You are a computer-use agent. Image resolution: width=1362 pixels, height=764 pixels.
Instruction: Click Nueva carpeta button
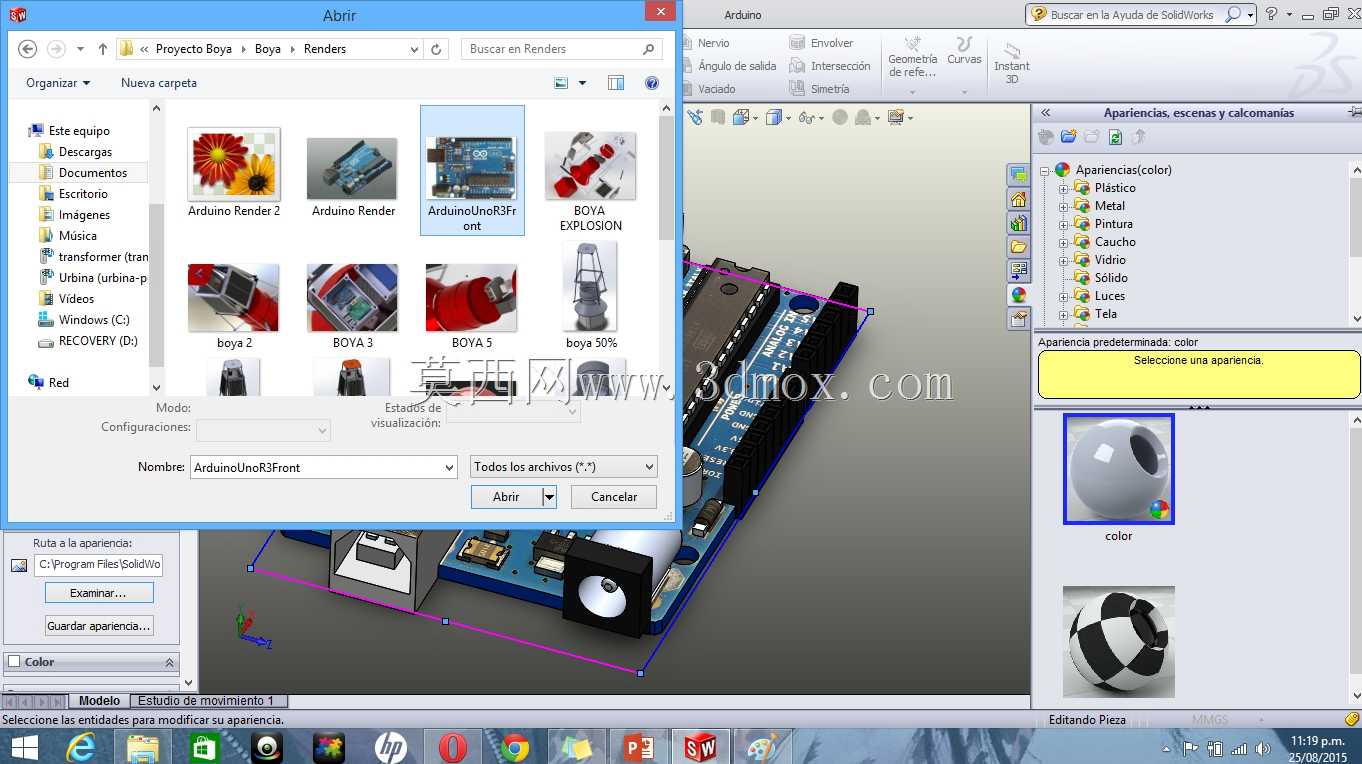(x=159, y=83)
